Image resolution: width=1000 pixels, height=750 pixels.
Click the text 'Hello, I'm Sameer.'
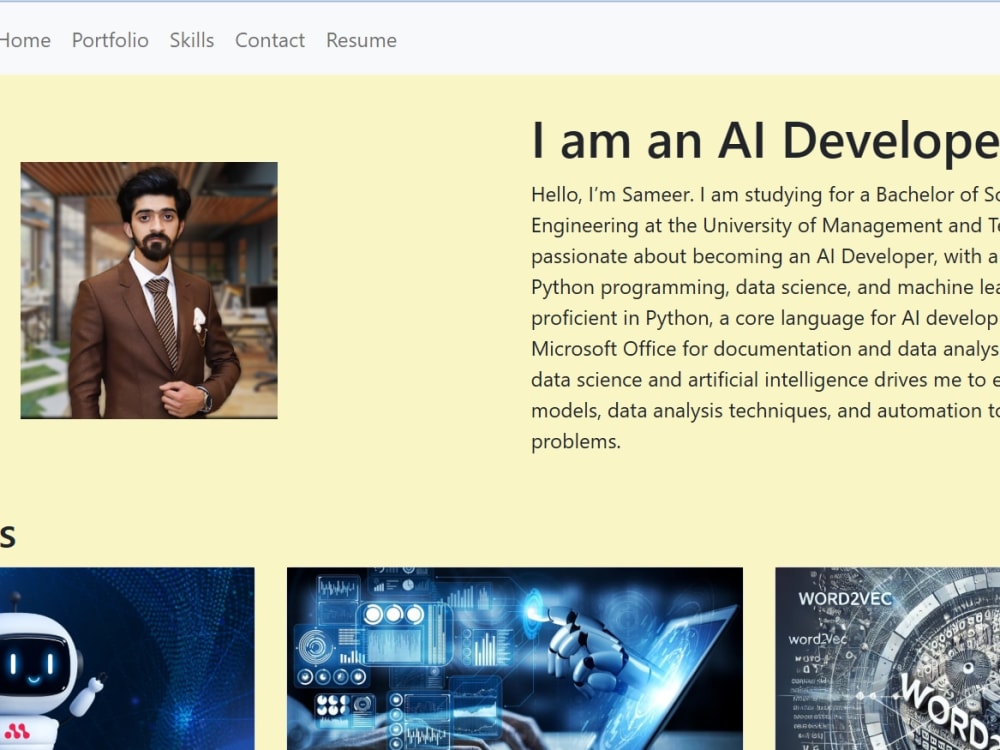[612, 195]
